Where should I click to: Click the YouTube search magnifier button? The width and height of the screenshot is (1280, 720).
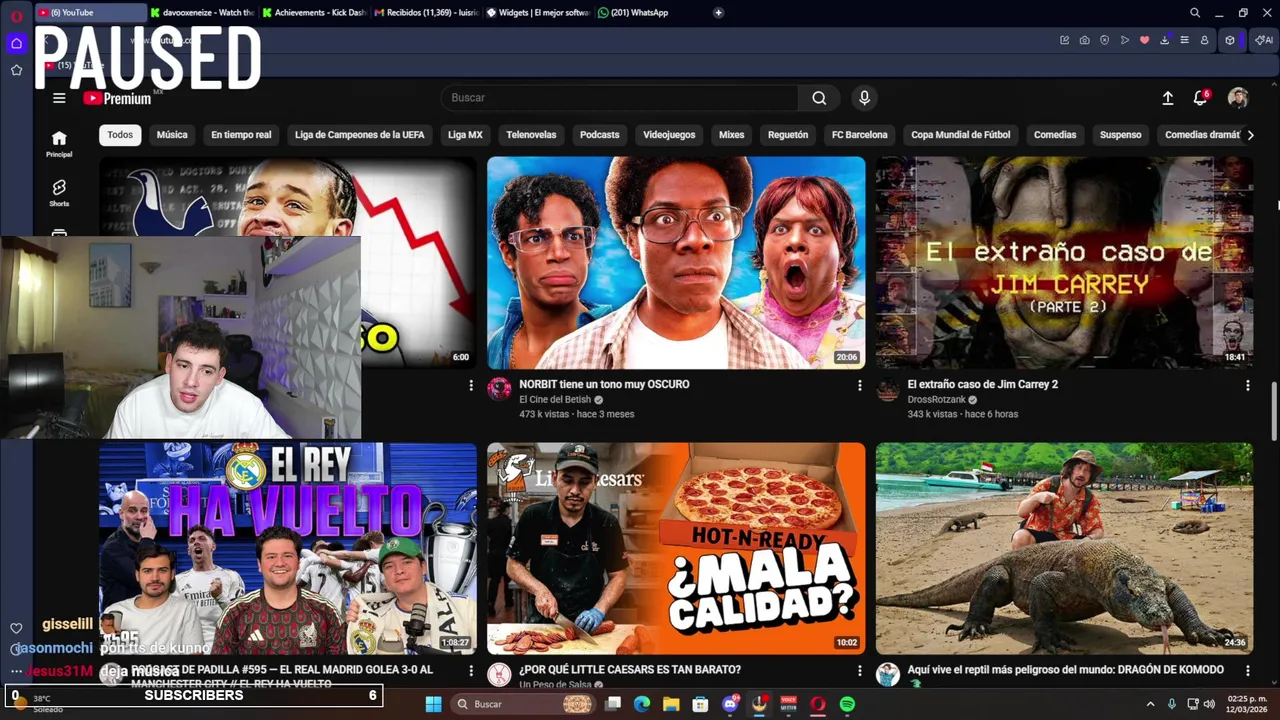coord(819,98)
